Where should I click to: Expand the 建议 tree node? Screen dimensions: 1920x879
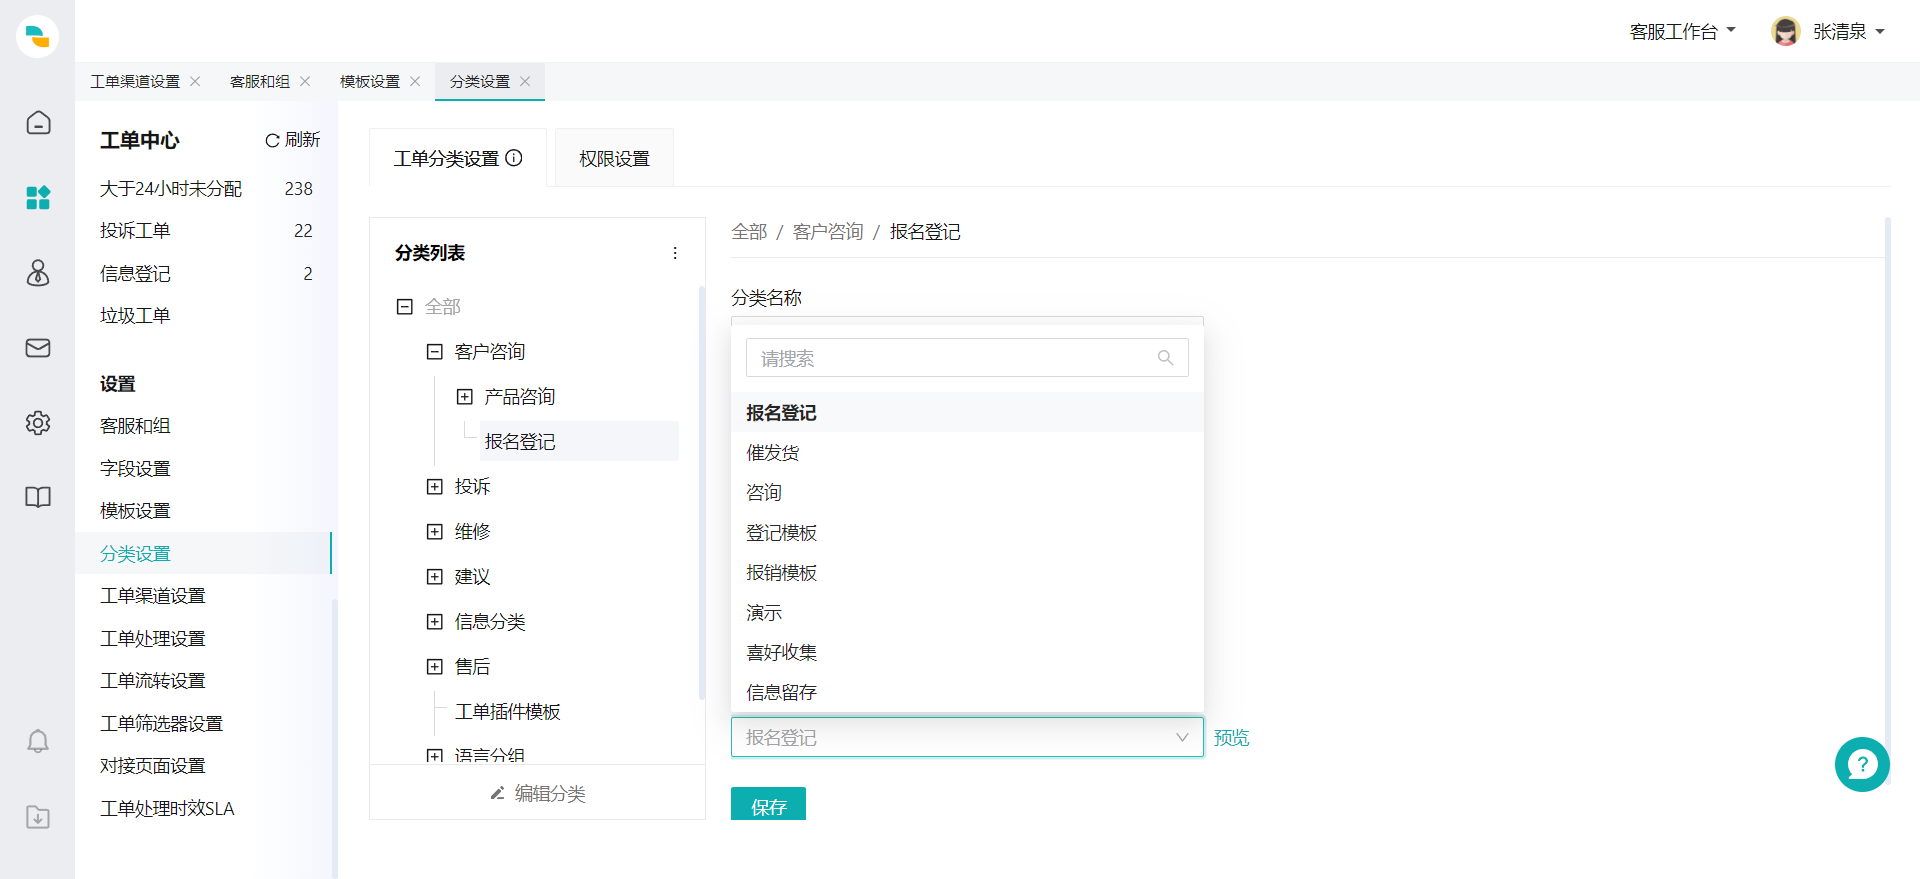(x=435, y=577)
